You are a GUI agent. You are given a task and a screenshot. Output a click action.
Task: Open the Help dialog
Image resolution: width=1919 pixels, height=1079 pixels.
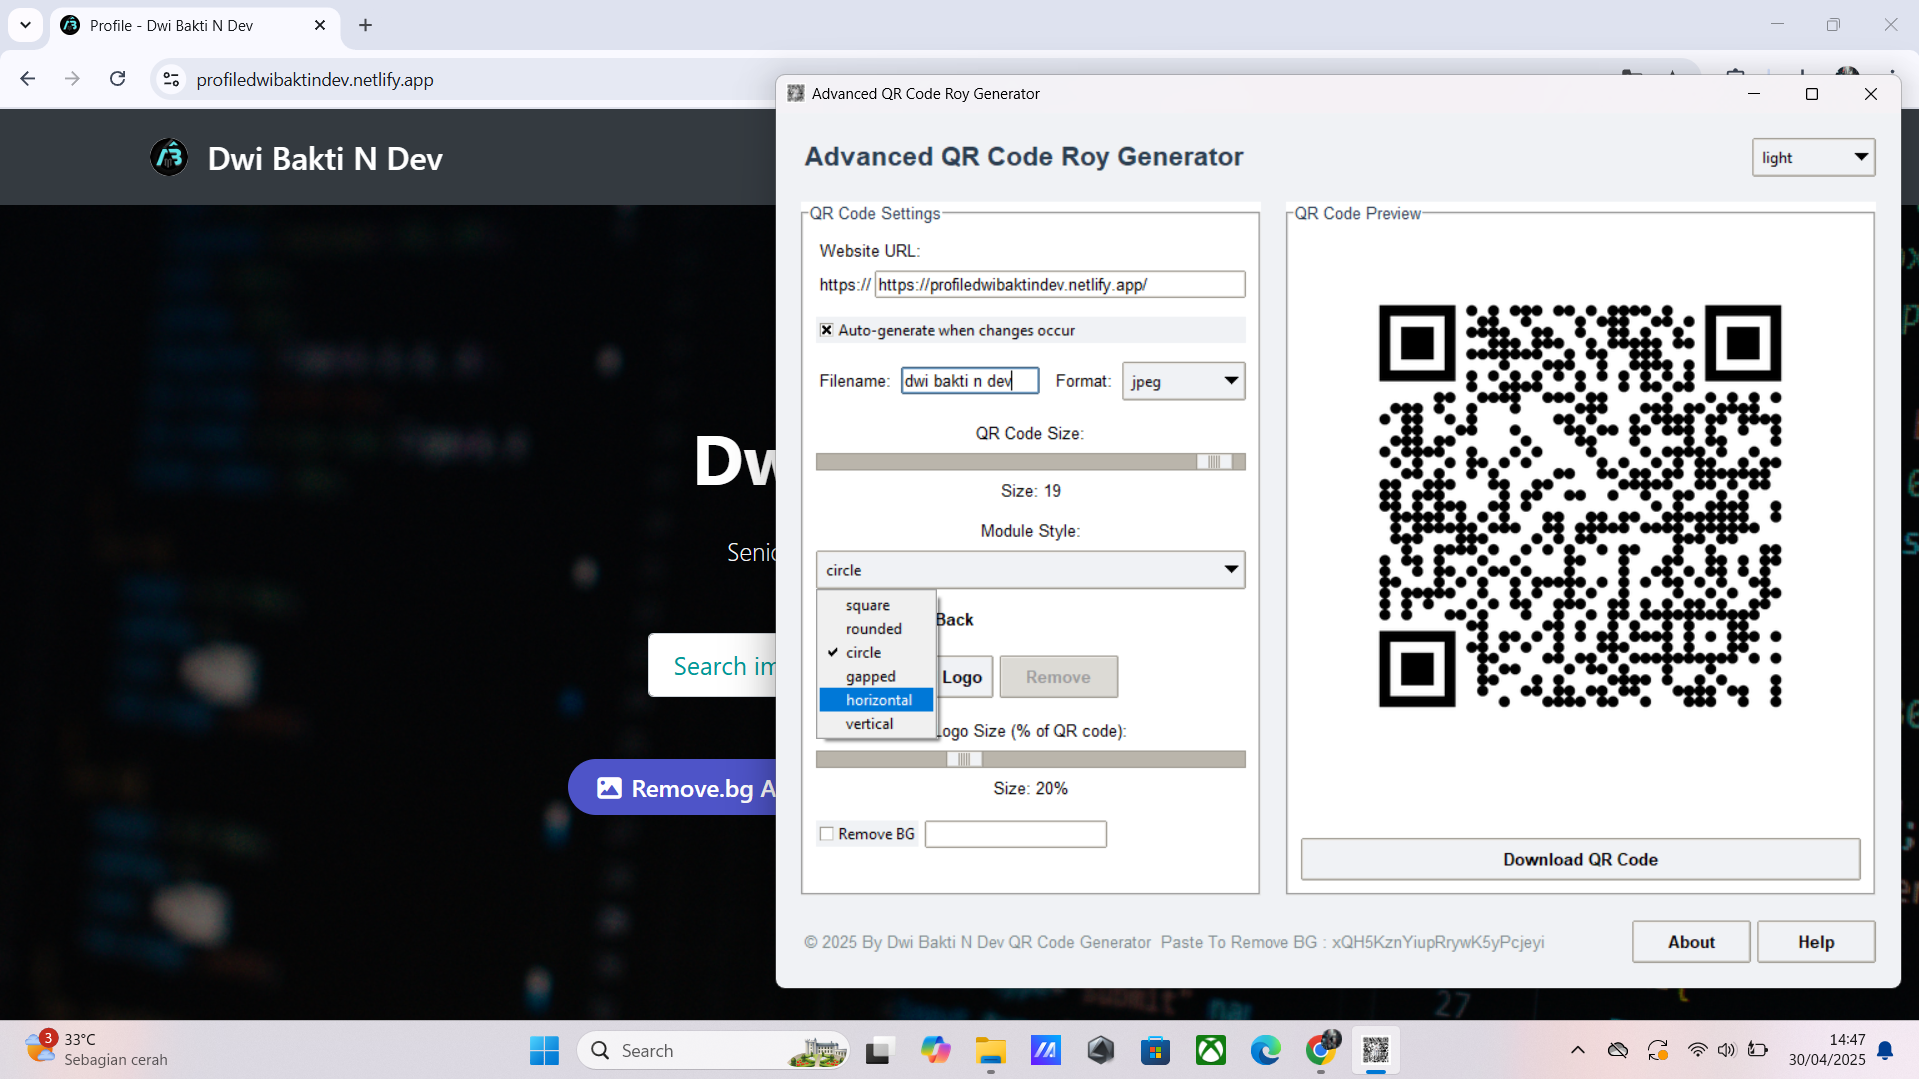(x=1816, y=942)
